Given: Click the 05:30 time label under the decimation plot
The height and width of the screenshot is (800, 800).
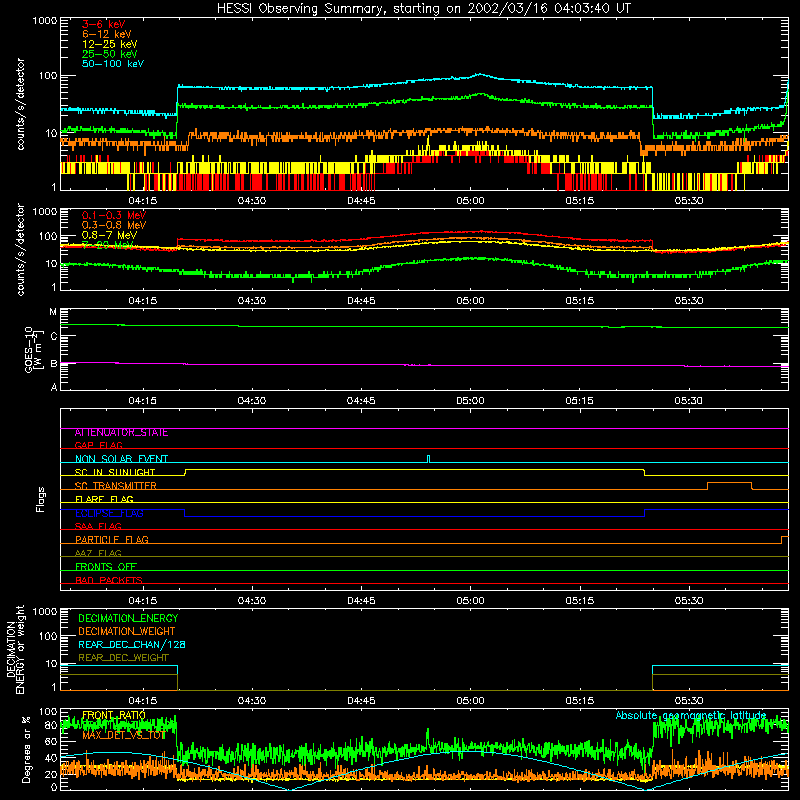Looking at the screenshot, I should coord(688,701).
